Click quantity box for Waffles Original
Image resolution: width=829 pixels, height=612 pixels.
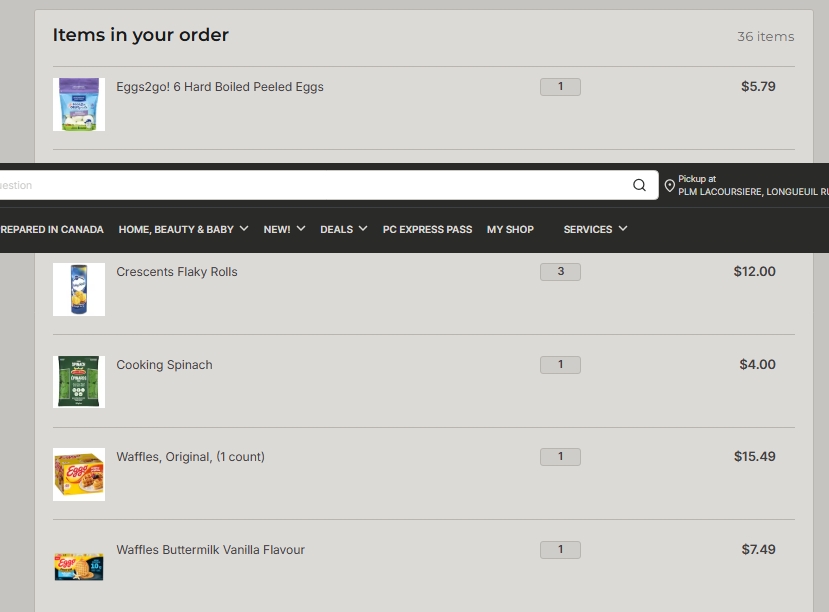click(x=560, y=457)
